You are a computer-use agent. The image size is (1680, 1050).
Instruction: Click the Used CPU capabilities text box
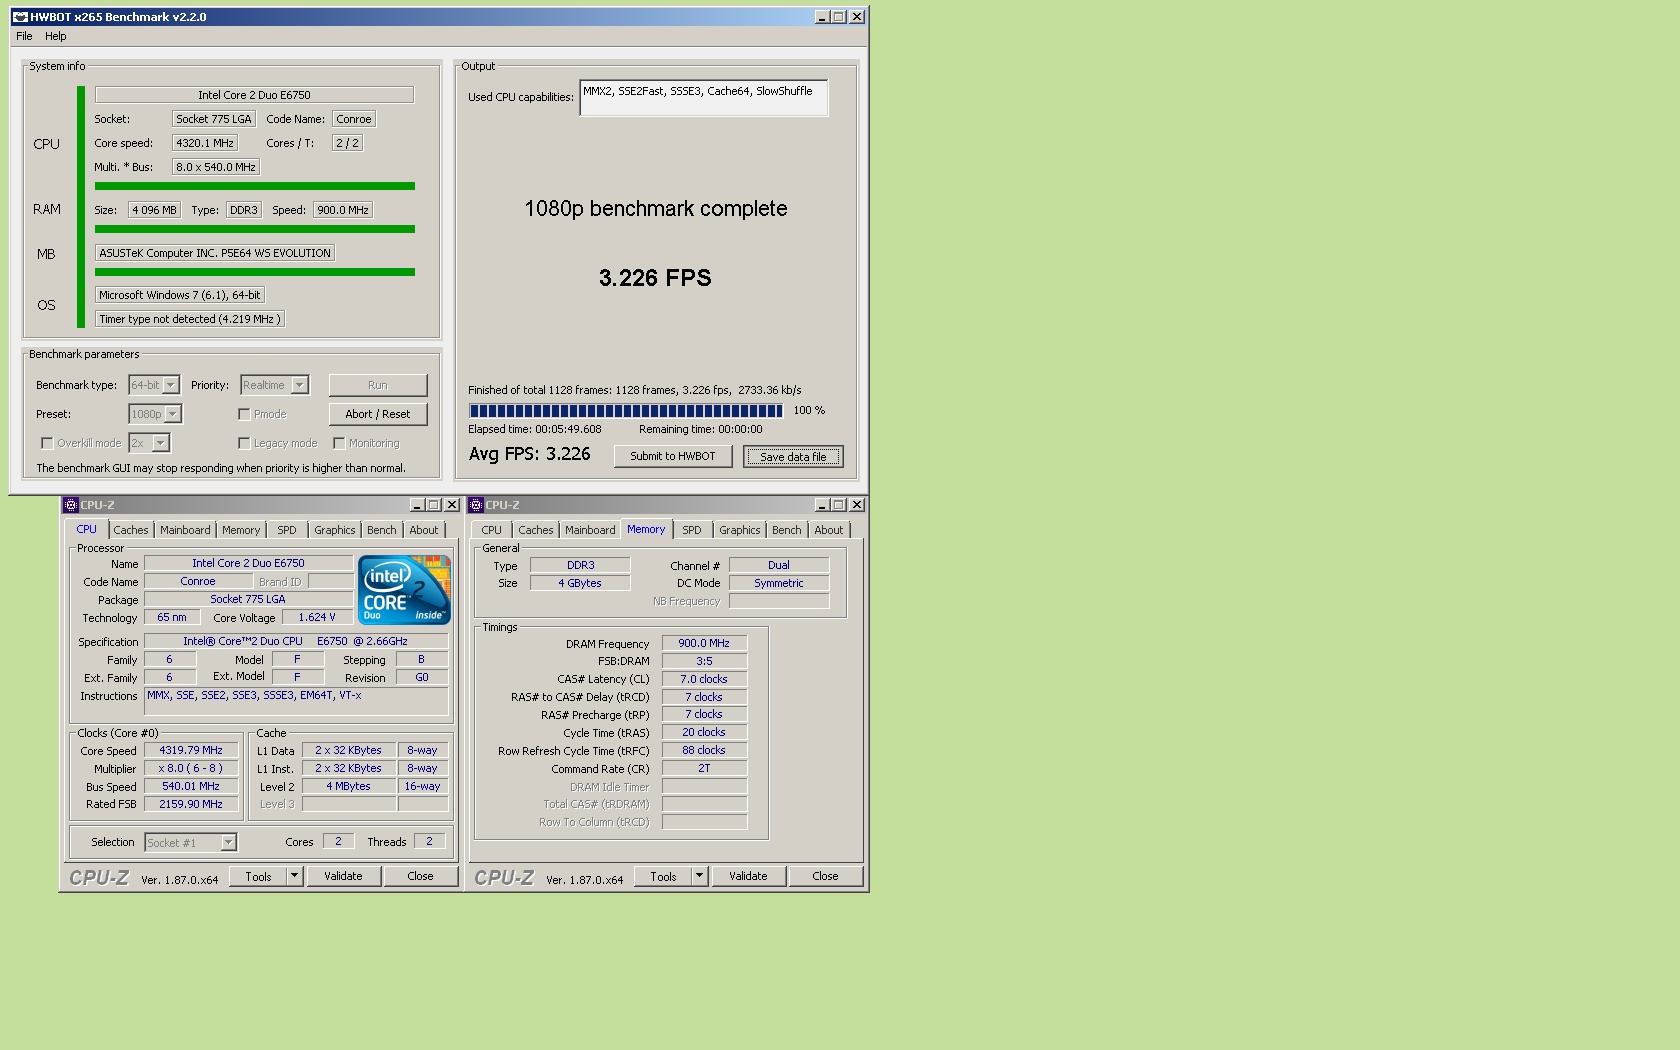(704, 98)
